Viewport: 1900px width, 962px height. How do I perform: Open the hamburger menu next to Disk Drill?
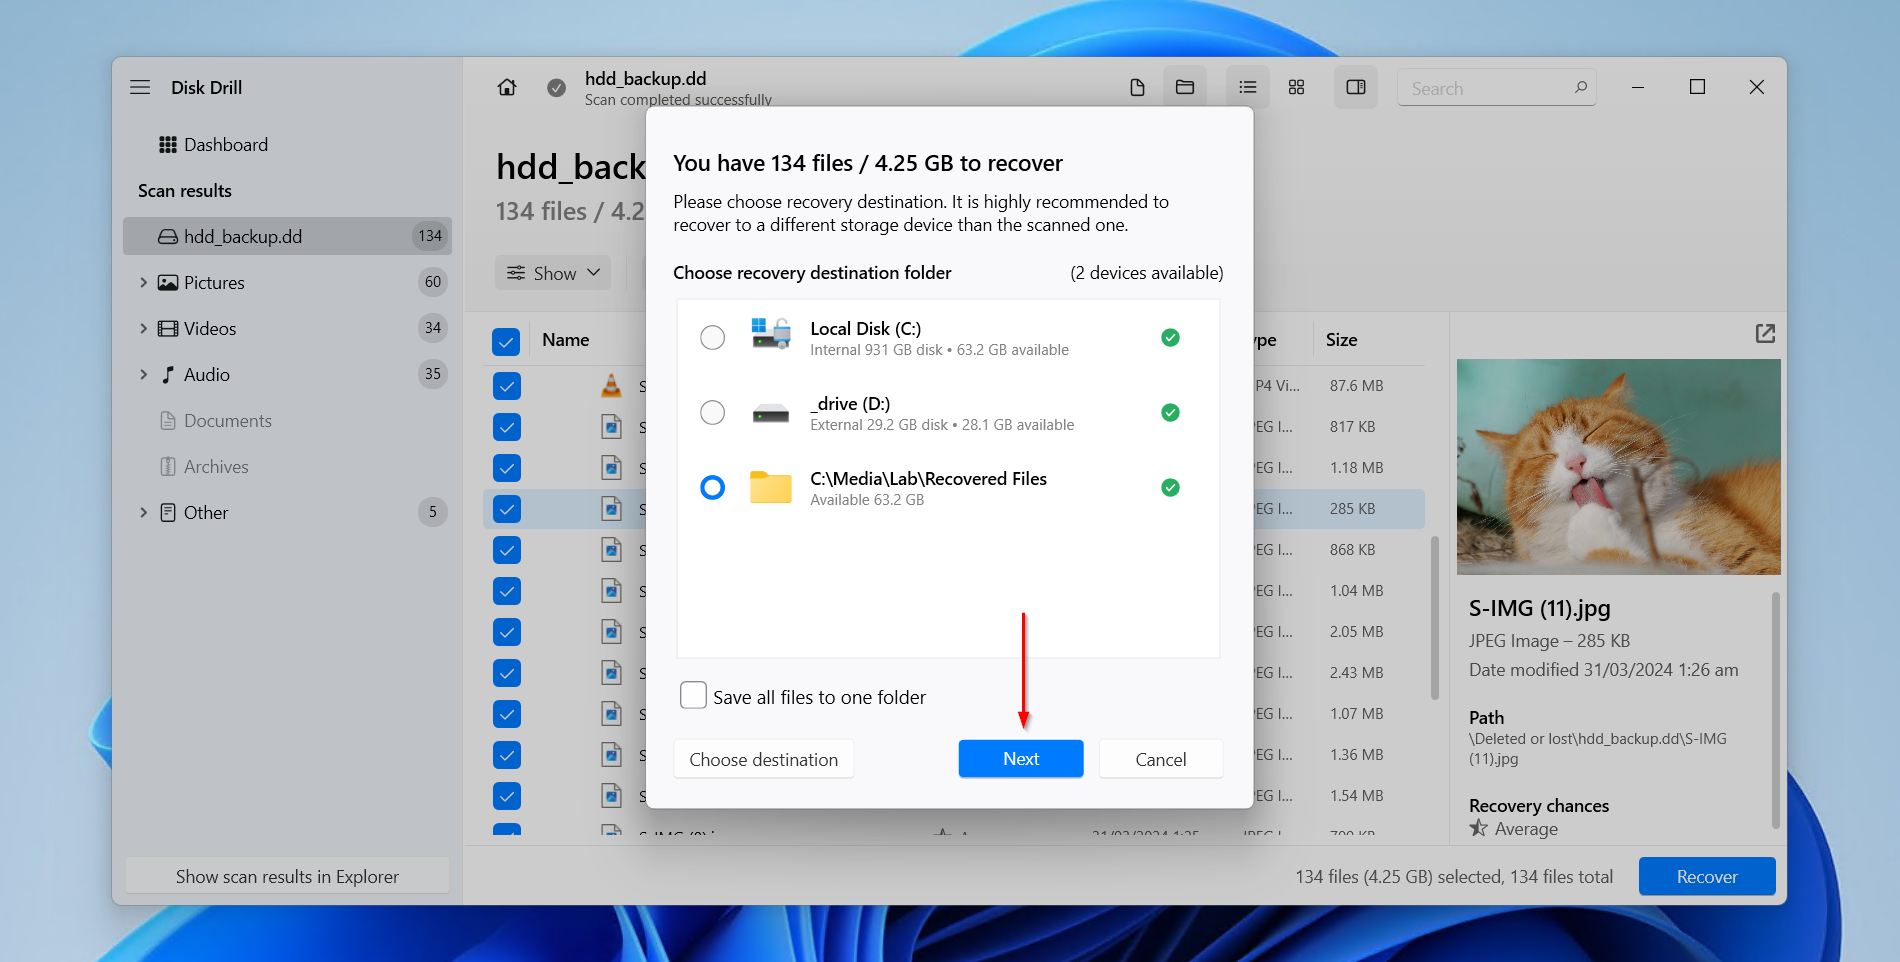tap(140, 87)
